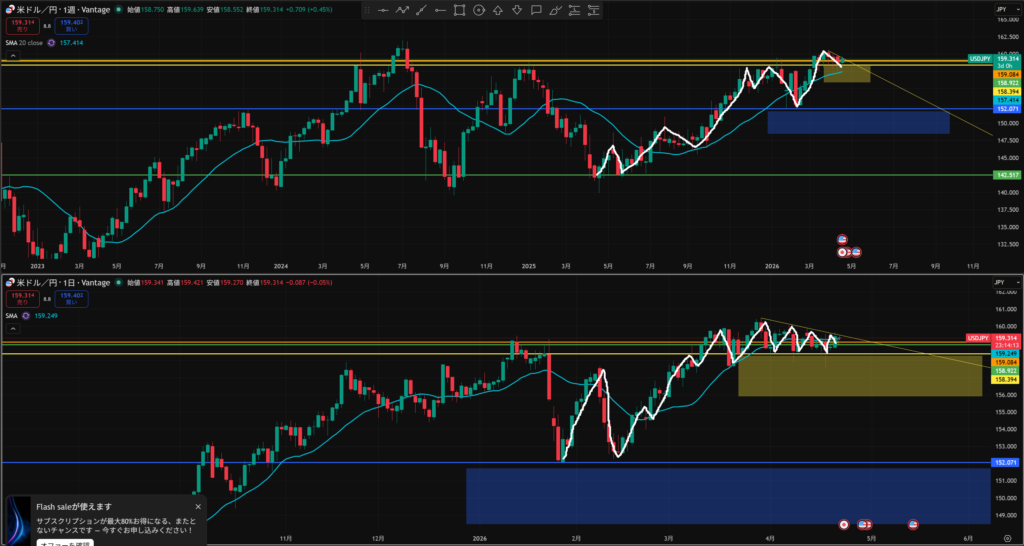Click the blue 152.071 price label on weekly axis
1024x546 pixels.
click(1005, 109)
